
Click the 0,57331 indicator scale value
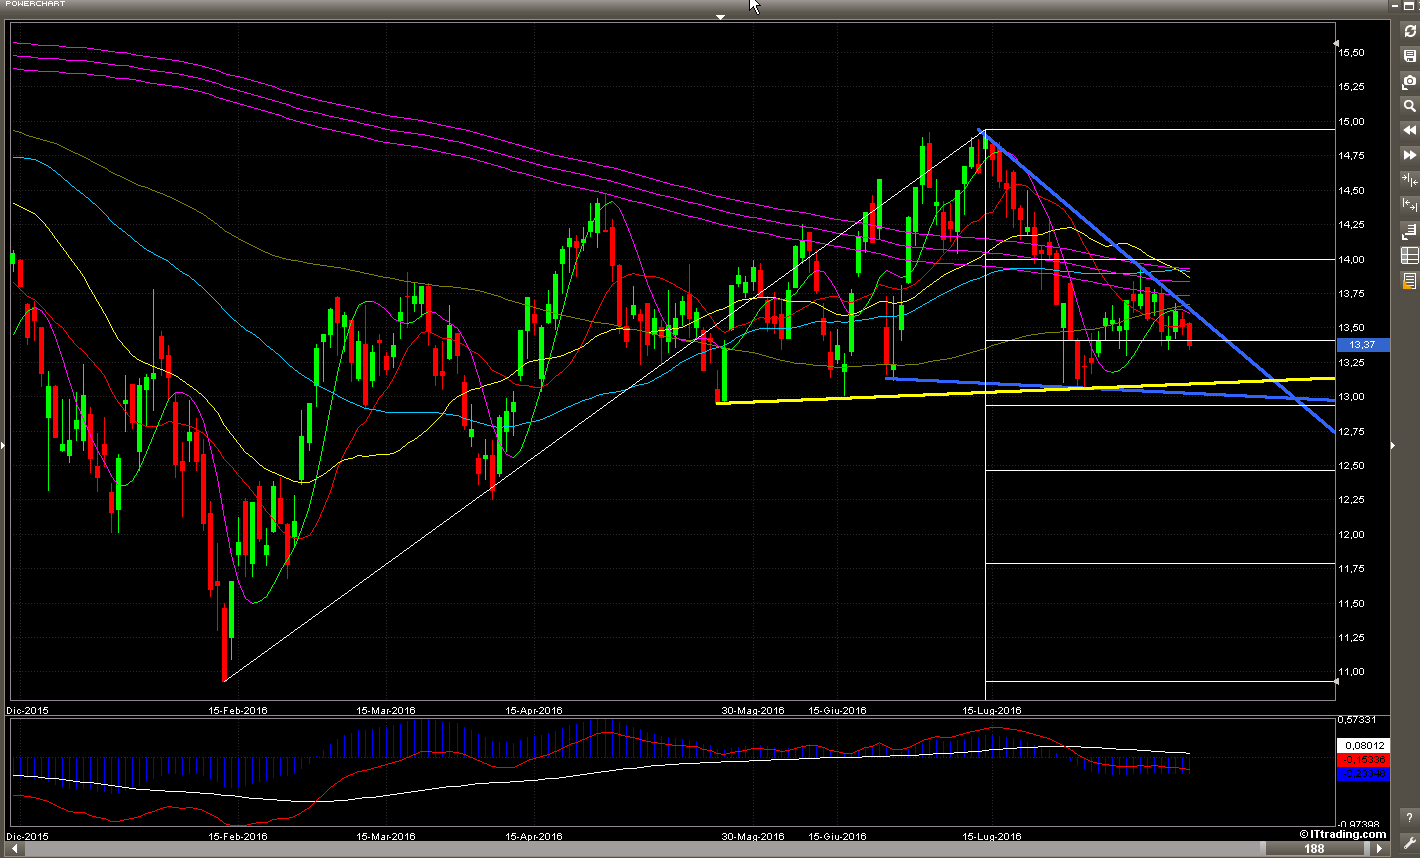(x=1357, y=720)
